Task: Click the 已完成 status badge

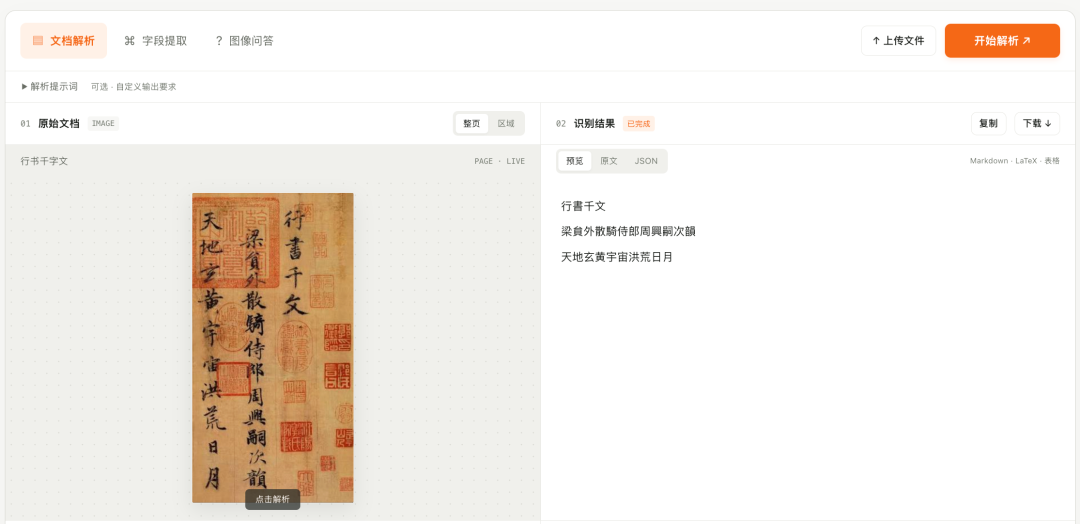Action: [x=638, y=123]
